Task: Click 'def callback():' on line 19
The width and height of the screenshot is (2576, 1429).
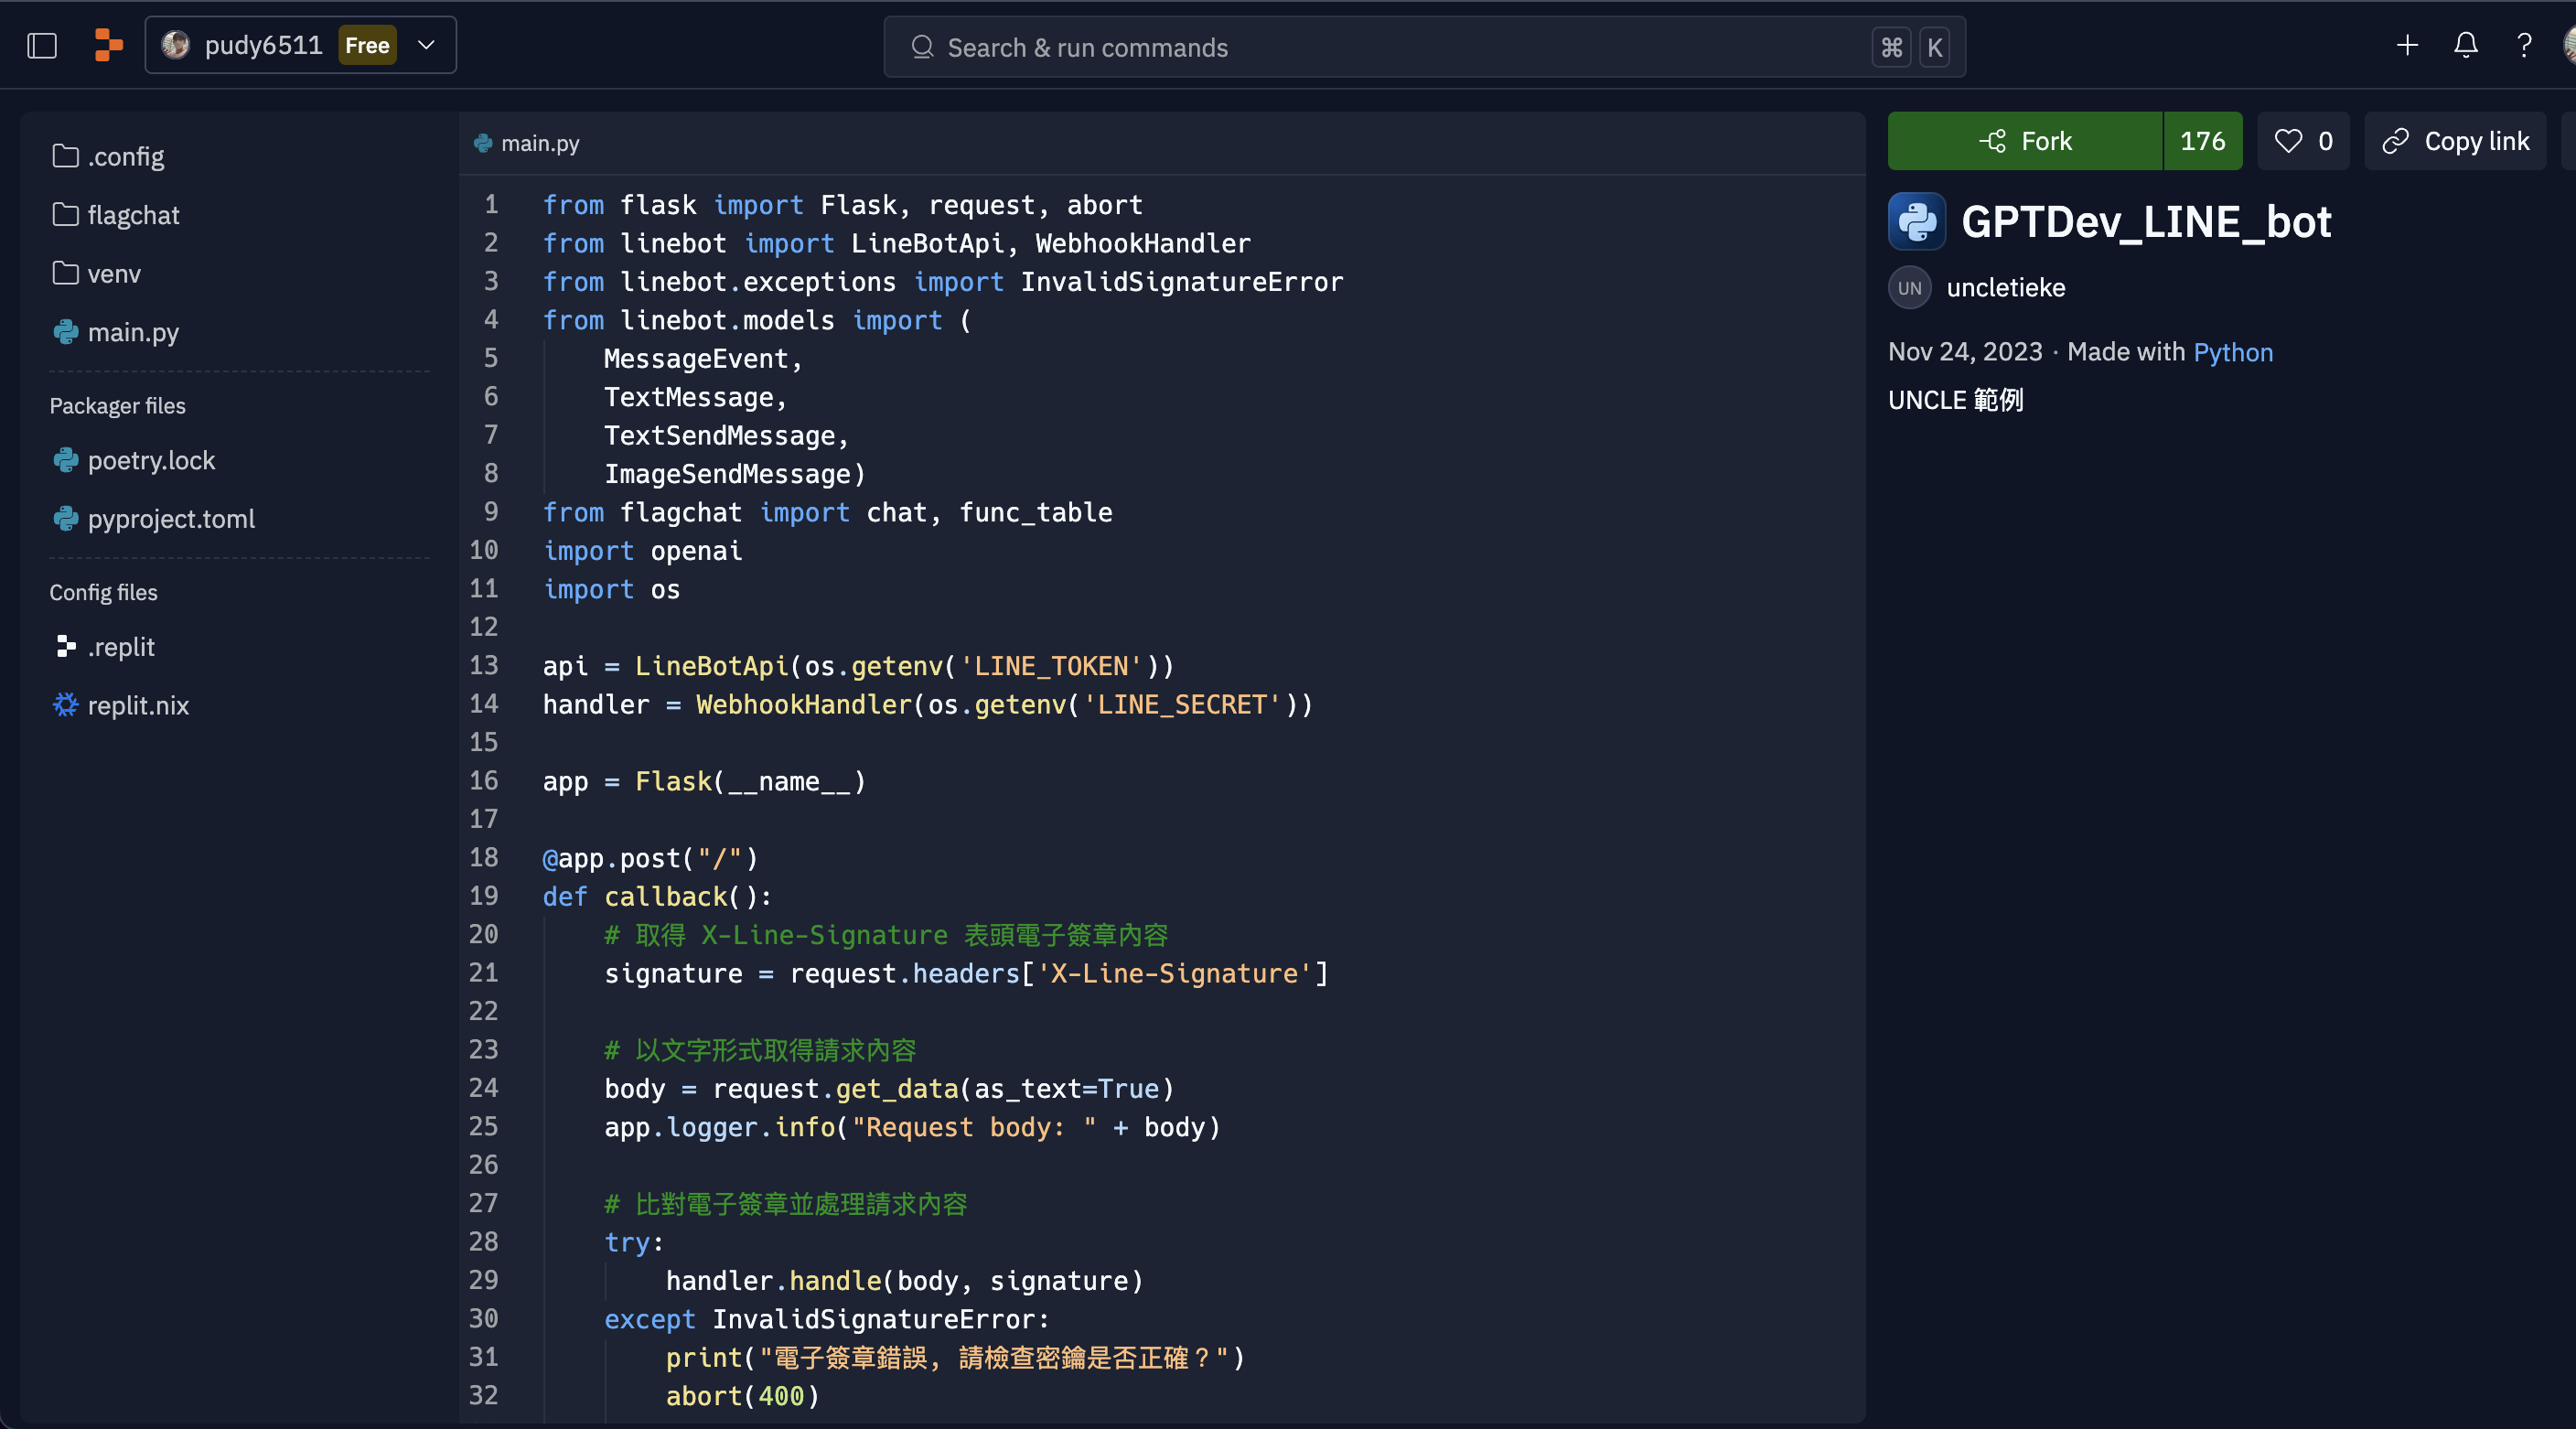Action: coord(657,896)
